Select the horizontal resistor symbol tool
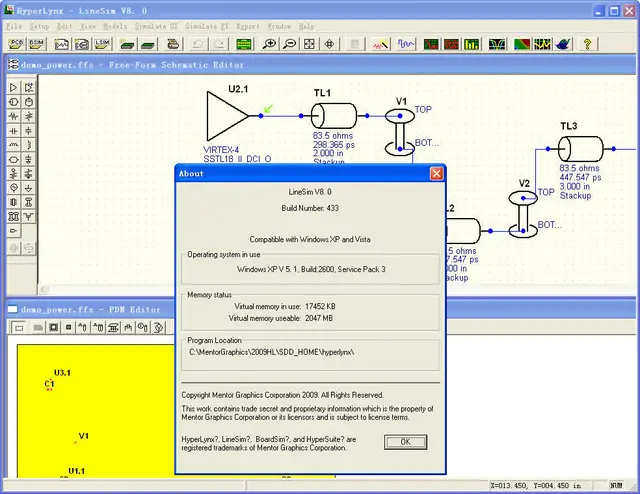 (13, 116)
